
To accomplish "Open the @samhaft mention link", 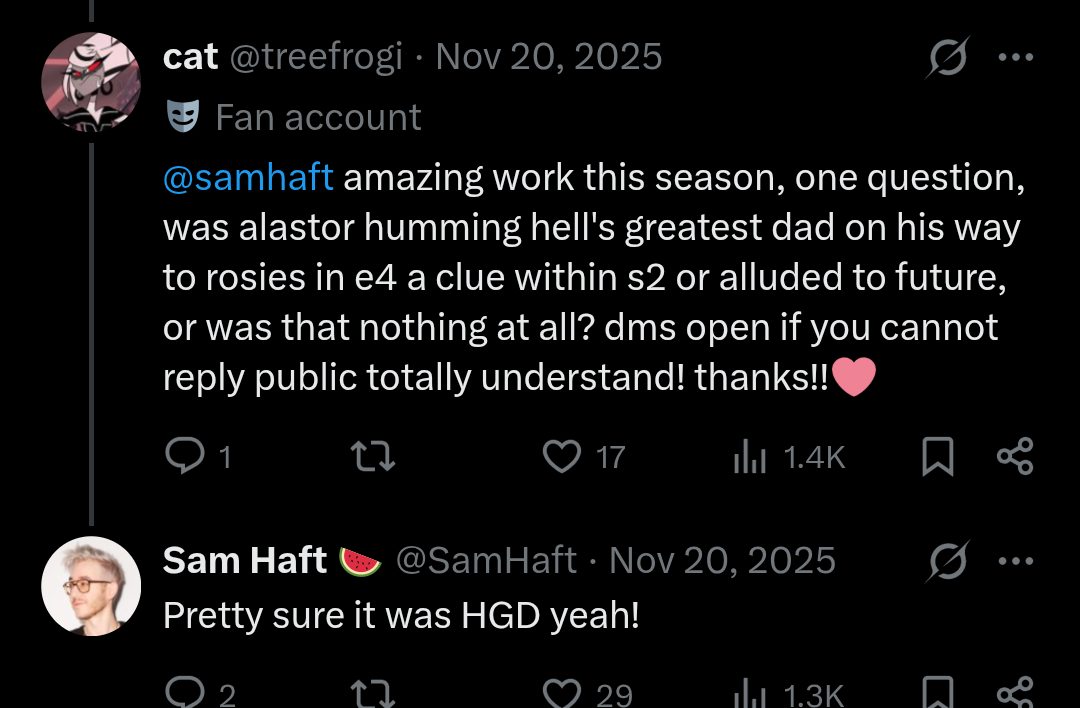I will (x=247, y=178).
